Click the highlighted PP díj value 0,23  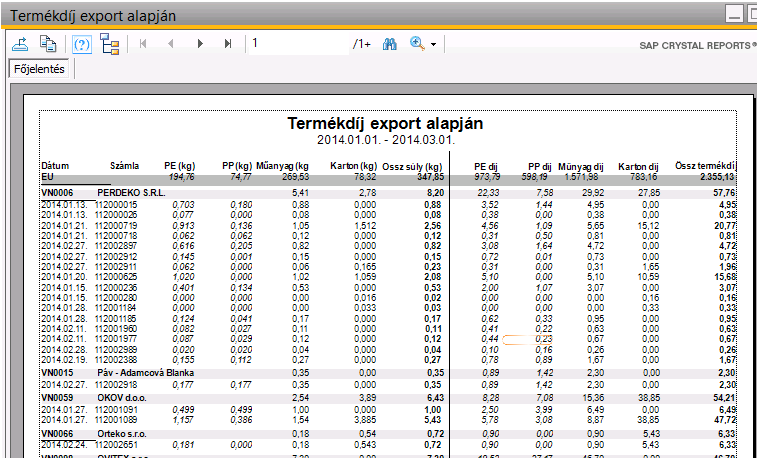(x=543, y=339)
